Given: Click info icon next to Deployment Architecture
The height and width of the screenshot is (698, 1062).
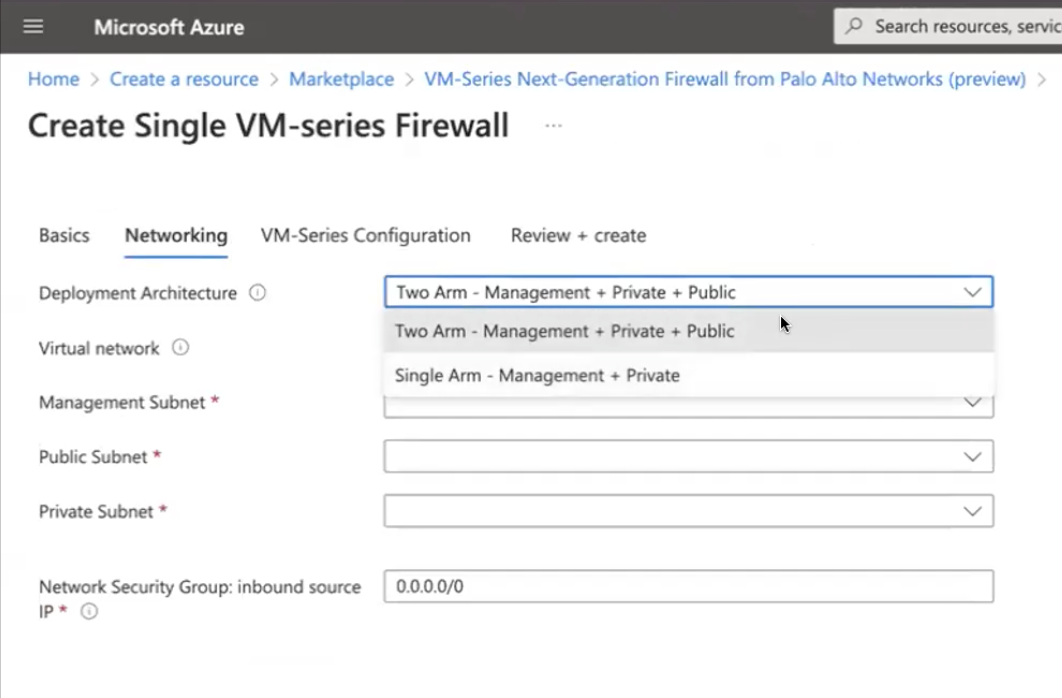Looking at the screenshot, I should click(x=257, y=293).
